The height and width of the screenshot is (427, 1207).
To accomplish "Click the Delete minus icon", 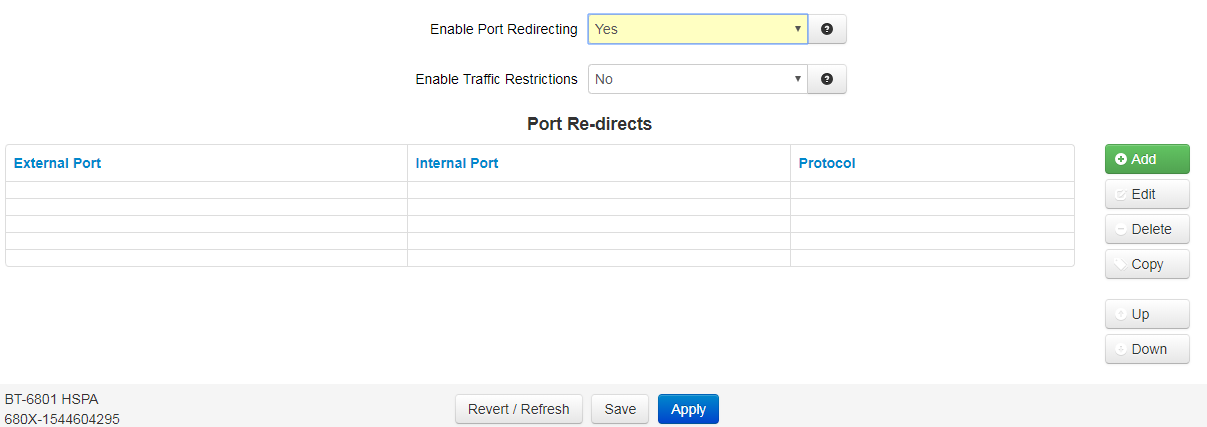I will point(1121,229).
